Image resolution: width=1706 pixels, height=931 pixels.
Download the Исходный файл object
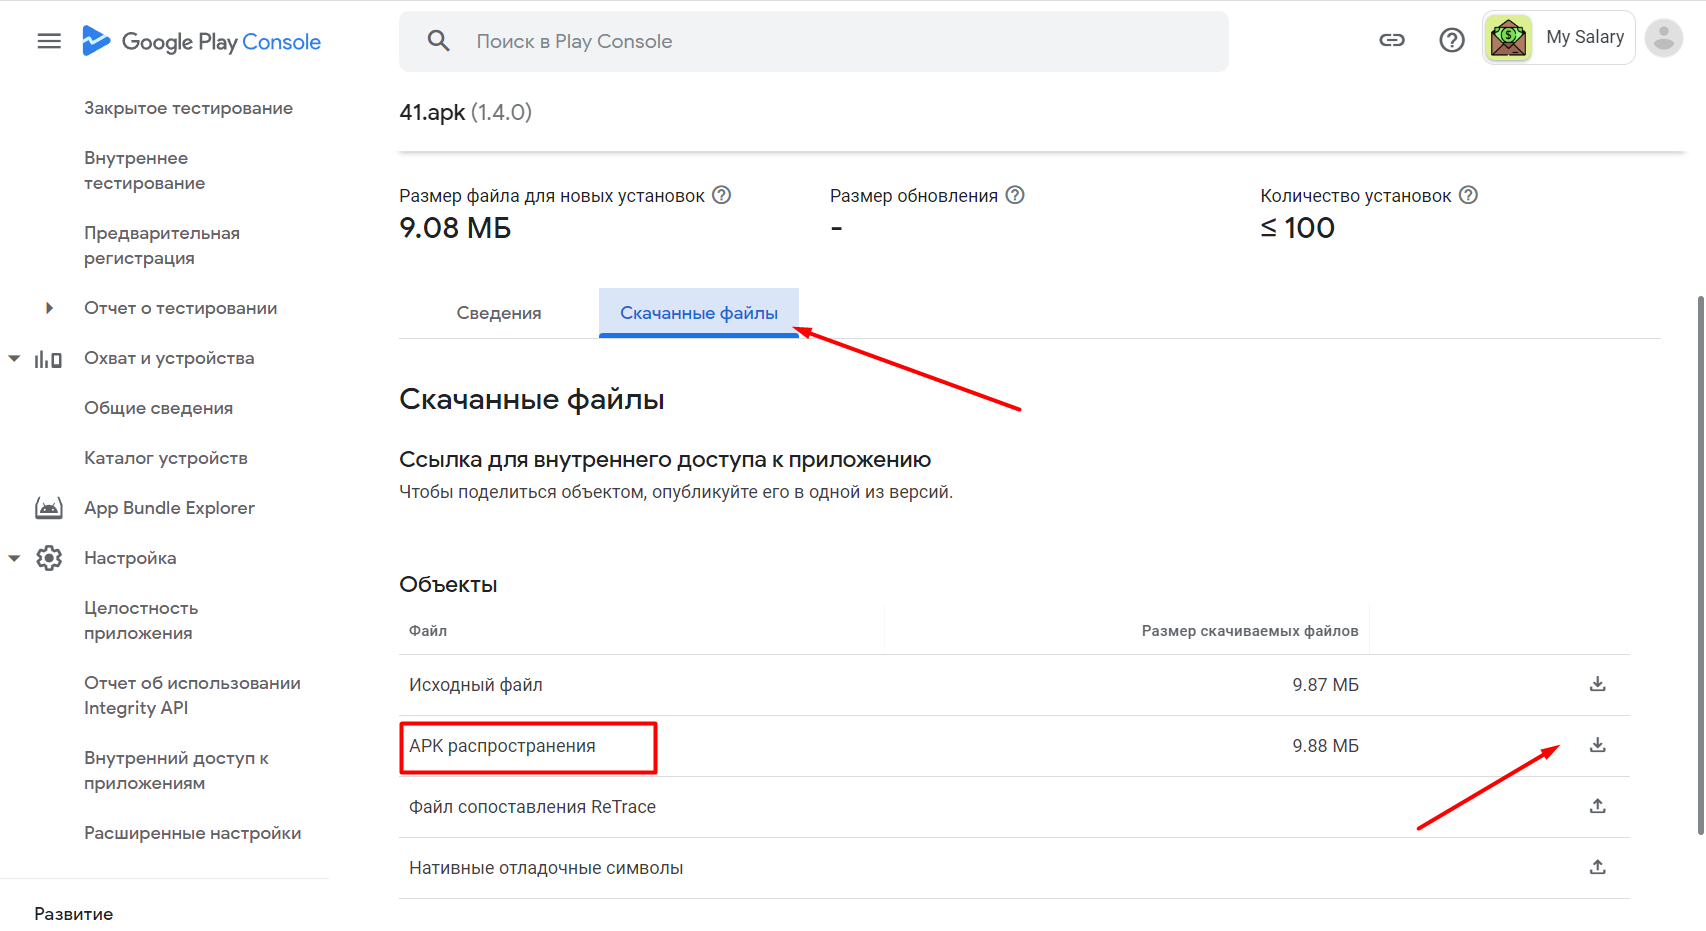click(1597, 684)
